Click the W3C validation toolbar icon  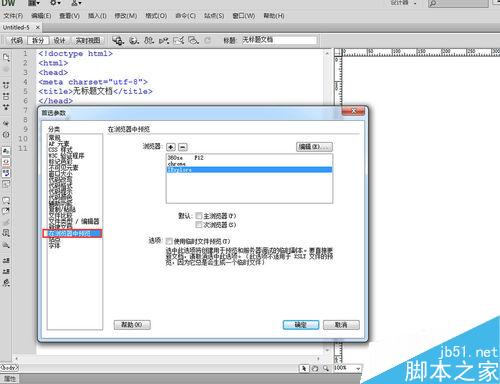pyautogui.click(x=164, y=41)
